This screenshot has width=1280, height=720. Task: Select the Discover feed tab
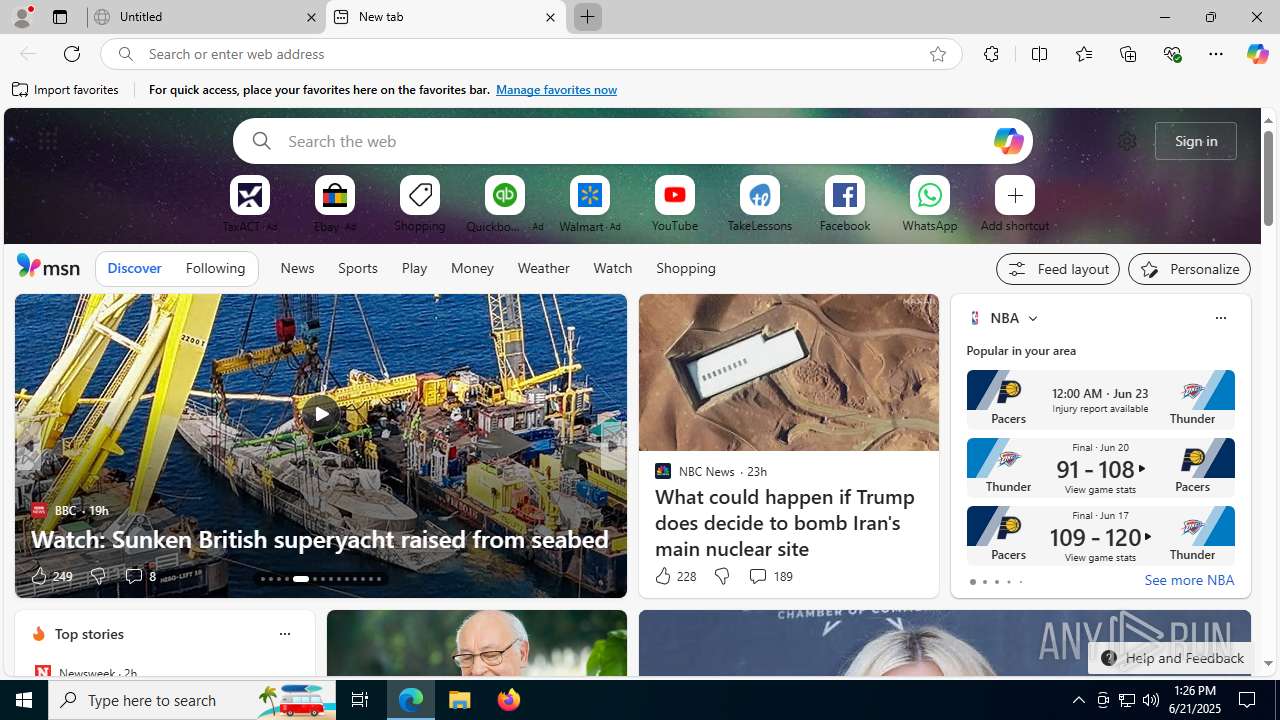134,268
